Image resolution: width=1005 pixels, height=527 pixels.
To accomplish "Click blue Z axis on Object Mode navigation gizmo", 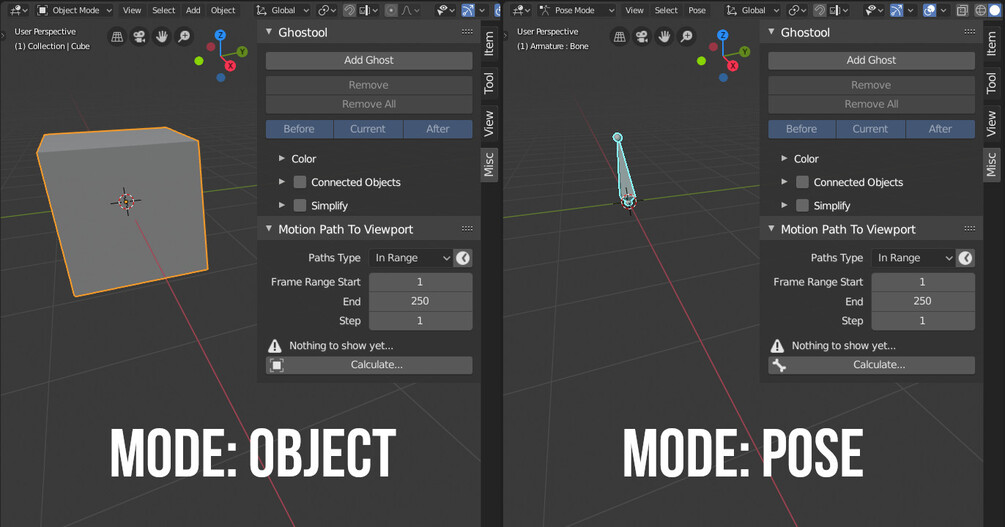I will tap(220, 35).
